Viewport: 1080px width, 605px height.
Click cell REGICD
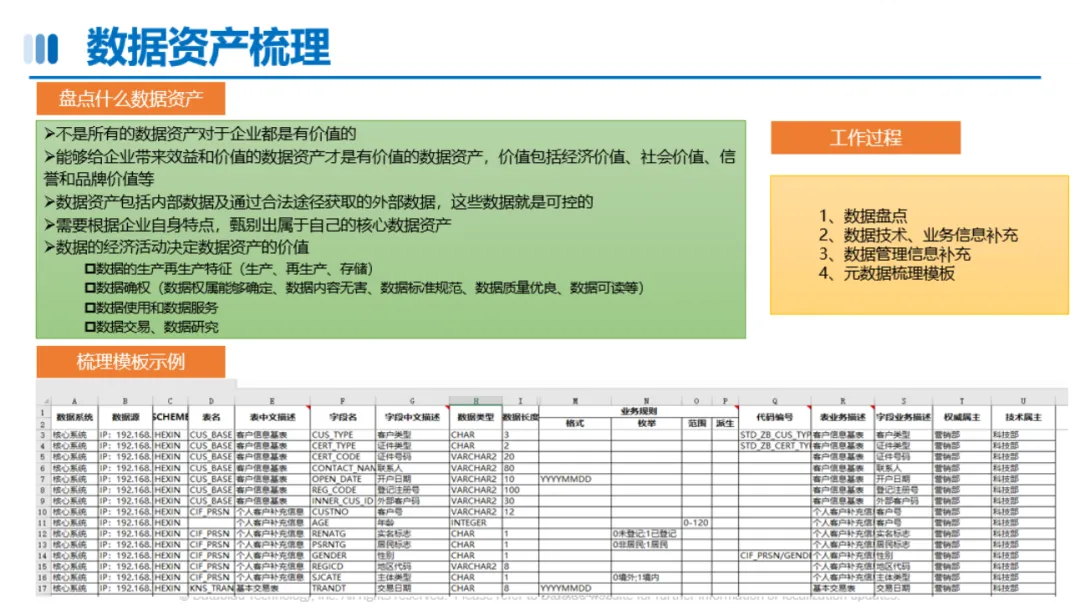click(x=342, y=566)
